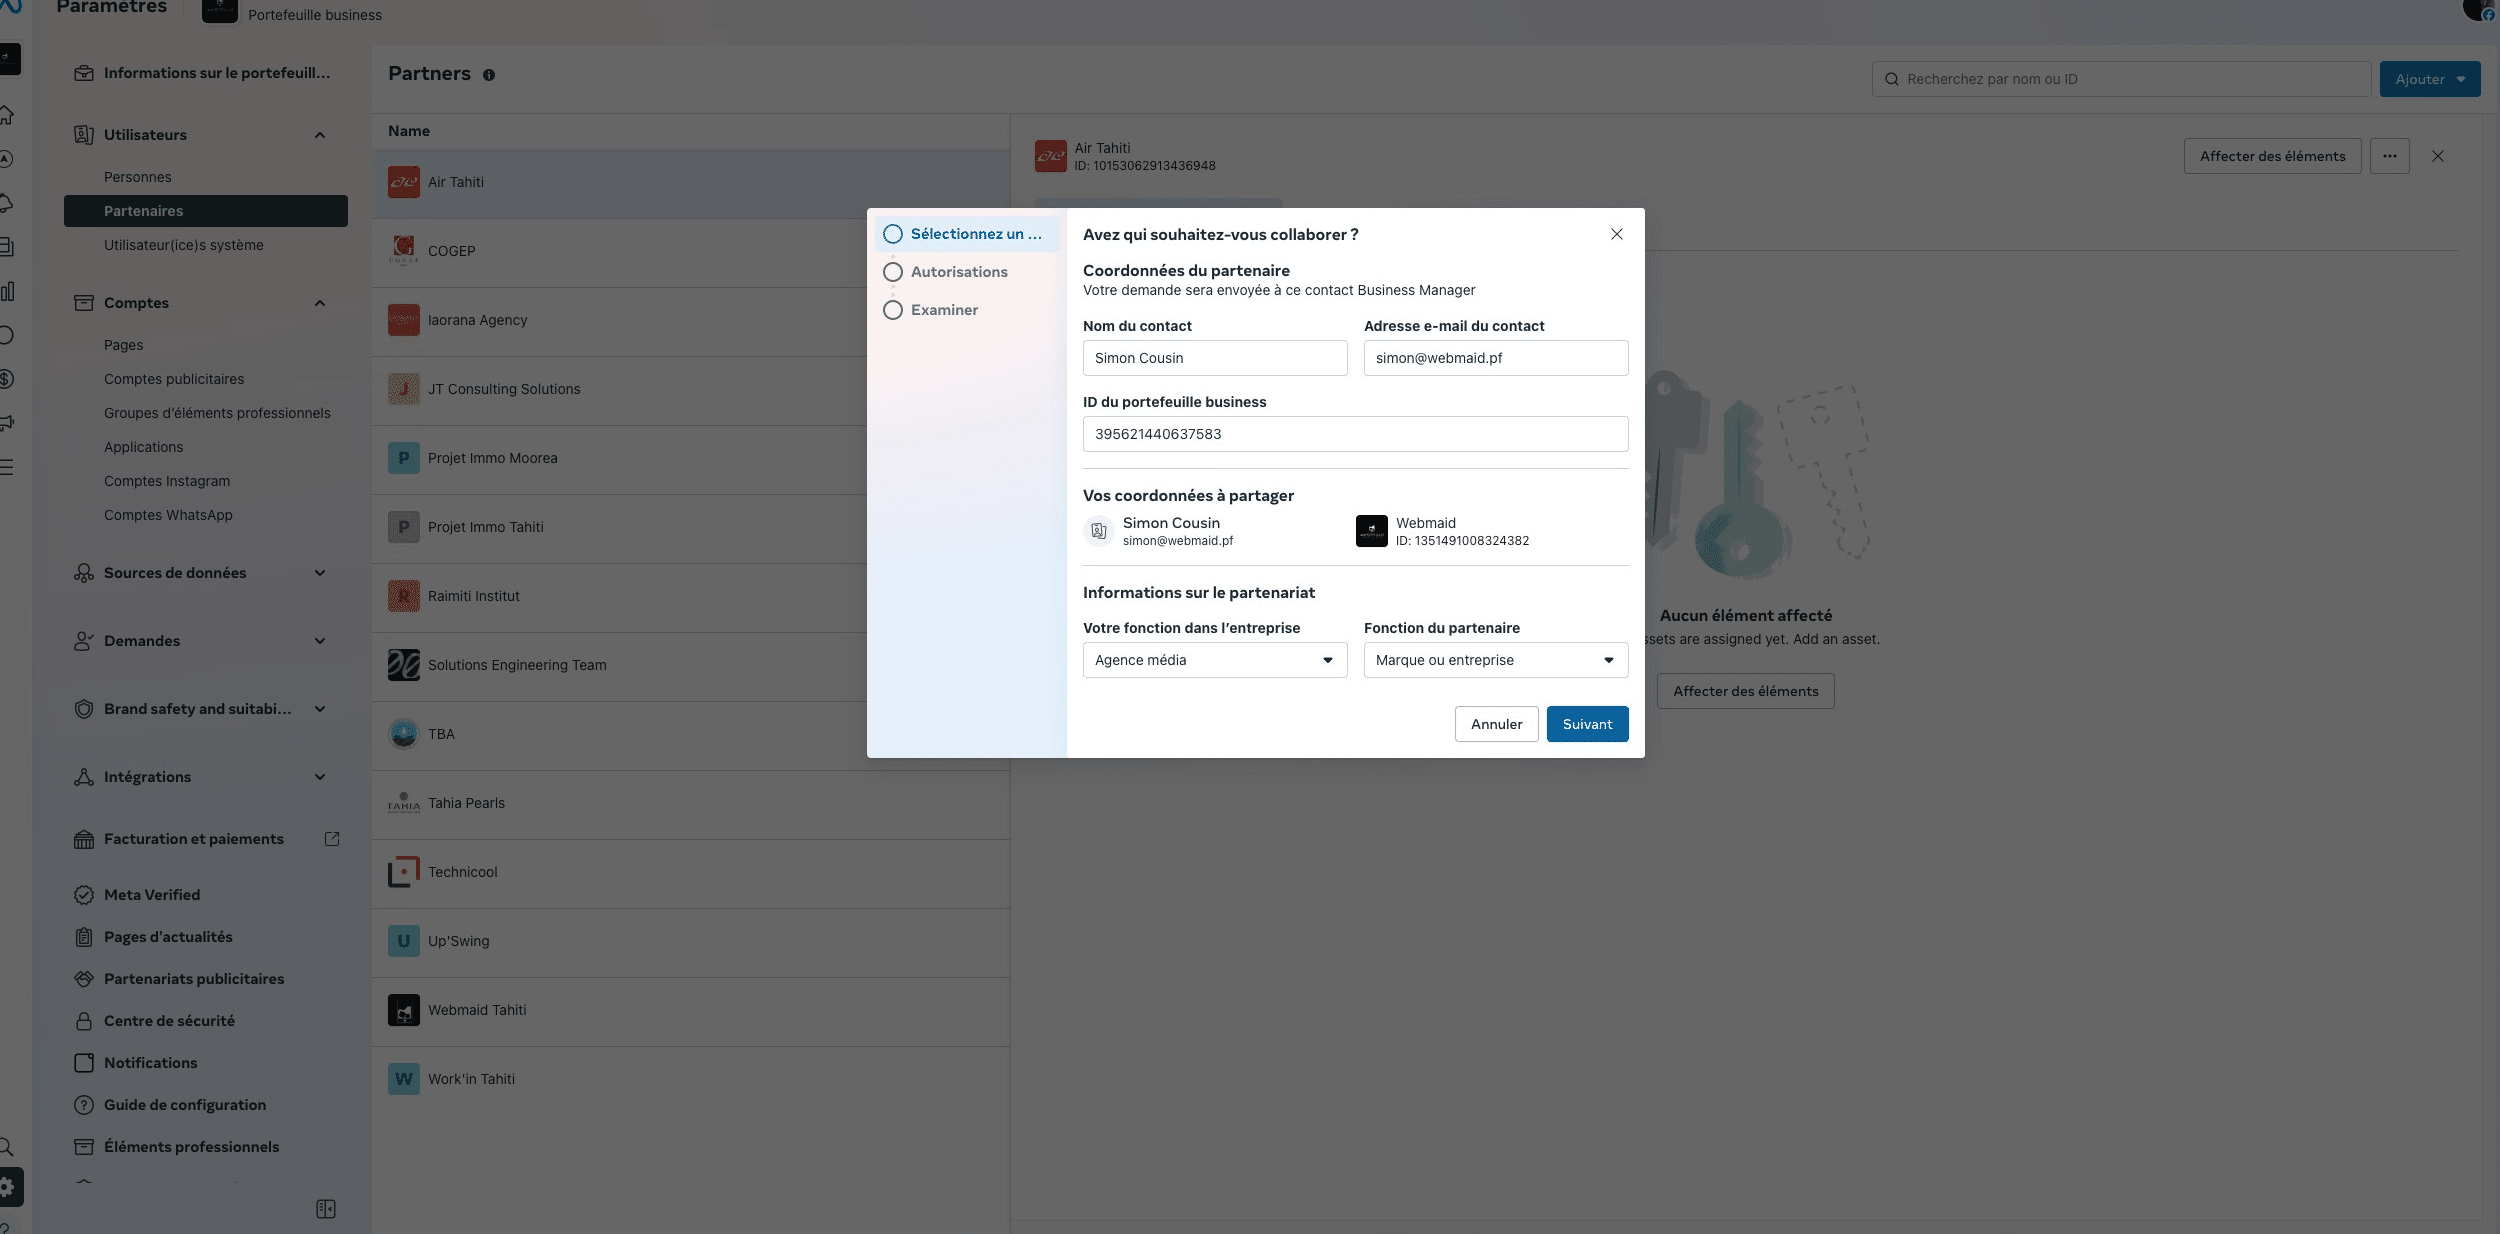Select the Examiner step radio button
Viewport: 2500px width, 1234px height.
point(893,310)
